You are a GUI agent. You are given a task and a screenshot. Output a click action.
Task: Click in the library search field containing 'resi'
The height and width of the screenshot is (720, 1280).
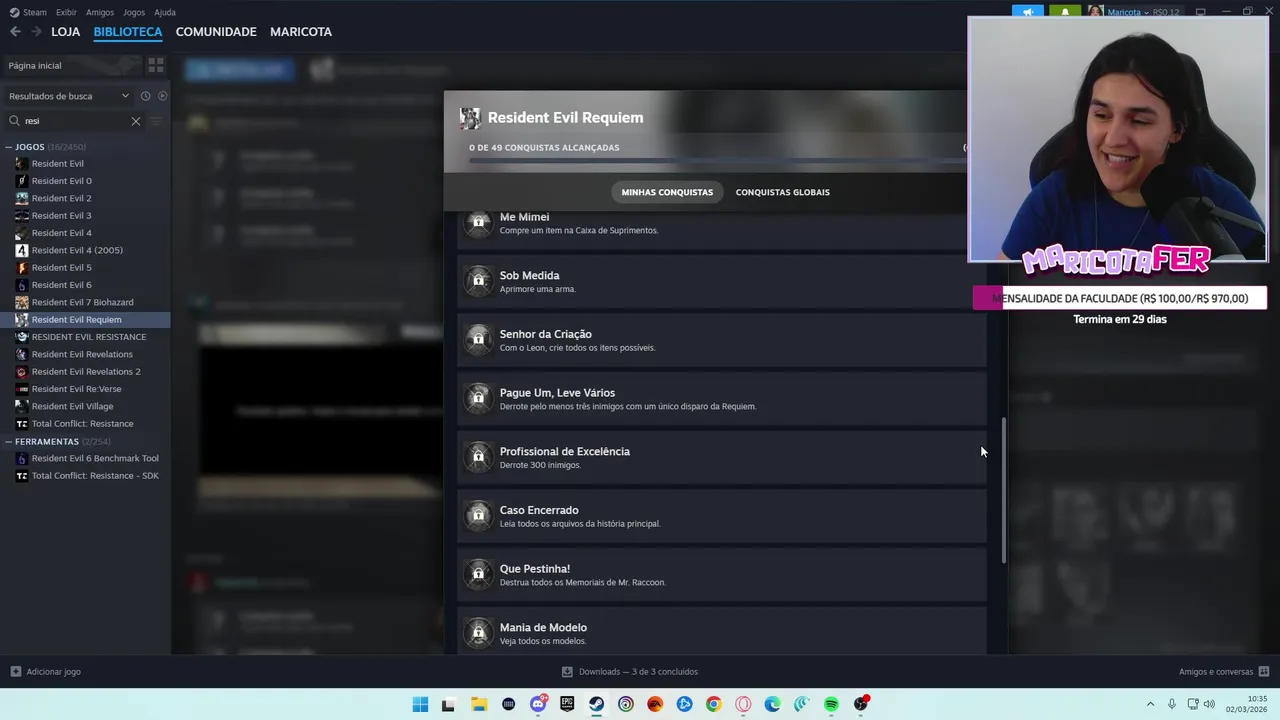tap(75, 121)
